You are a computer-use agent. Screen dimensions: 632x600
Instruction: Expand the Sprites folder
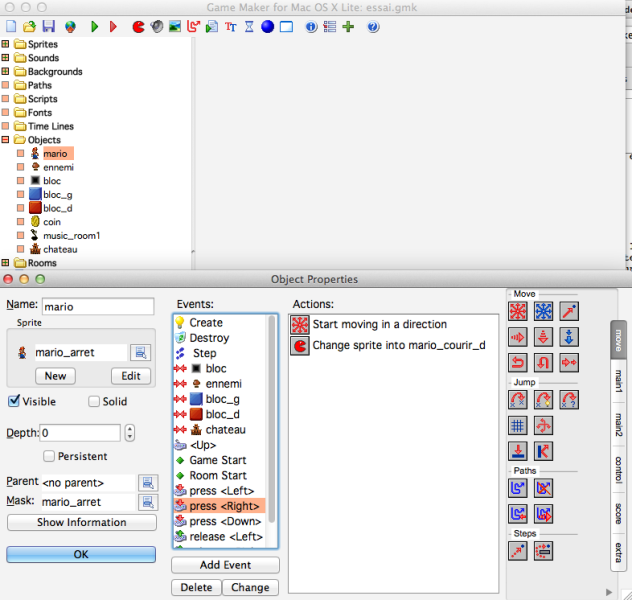[5, 44]
